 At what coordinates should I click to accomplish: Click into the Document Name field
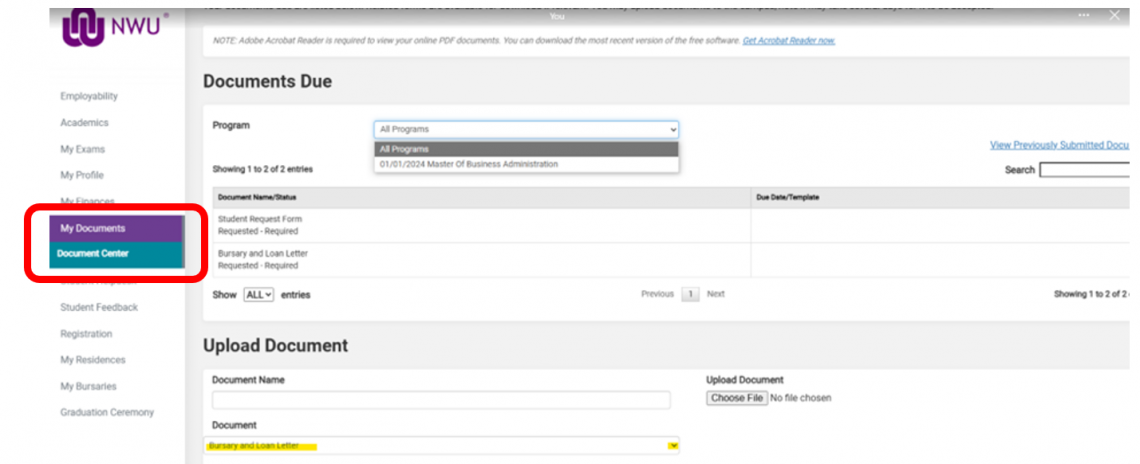click(441, 400)
